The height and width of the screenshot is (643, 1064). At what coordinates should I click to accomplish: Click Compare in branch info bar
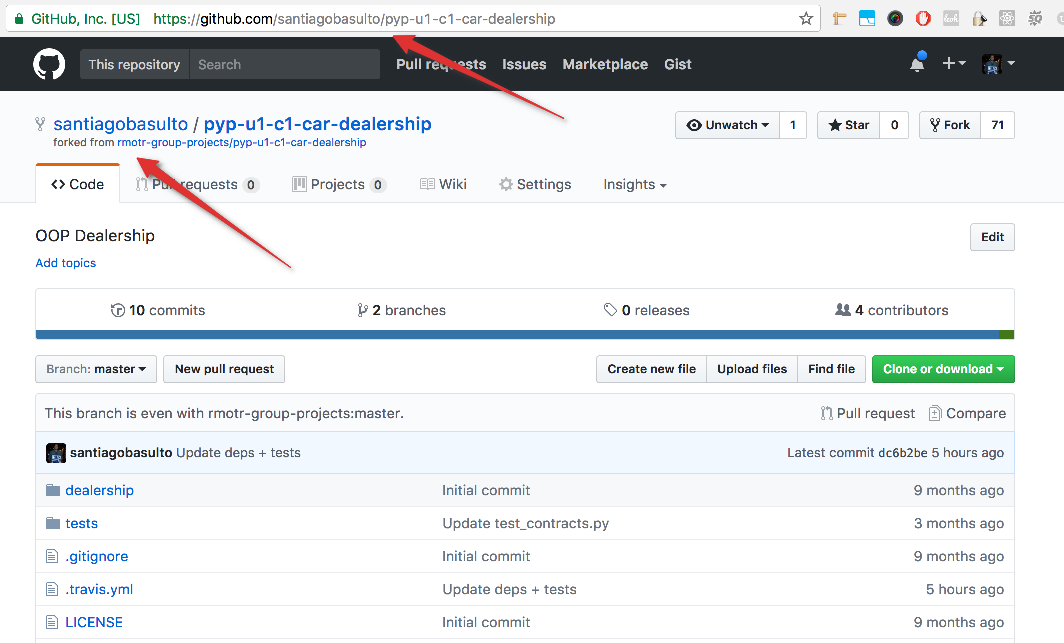coord(967,413)
